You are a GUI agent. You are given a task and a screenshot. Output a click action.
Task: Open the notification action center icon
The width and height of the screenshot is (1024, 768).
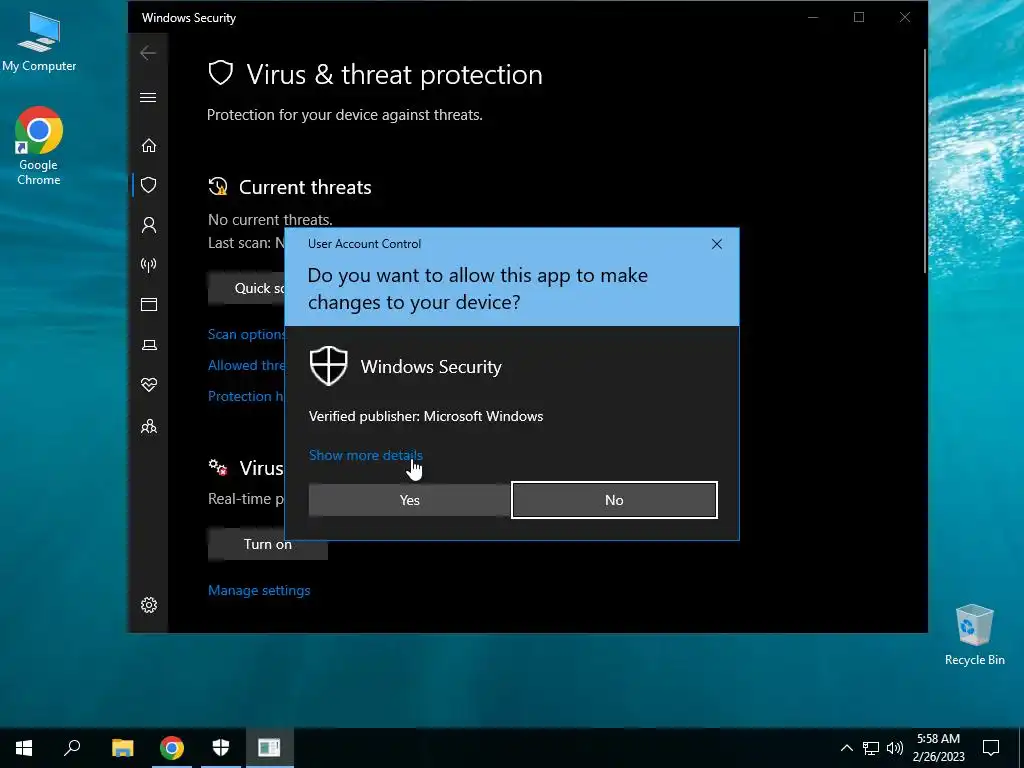tap(991, 748)
